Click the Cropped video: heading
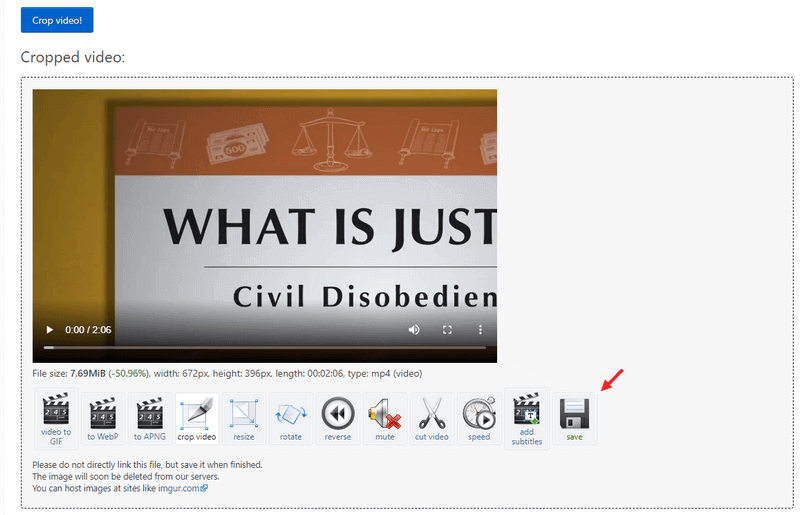 pyautogui.click(x=72, y=57)
